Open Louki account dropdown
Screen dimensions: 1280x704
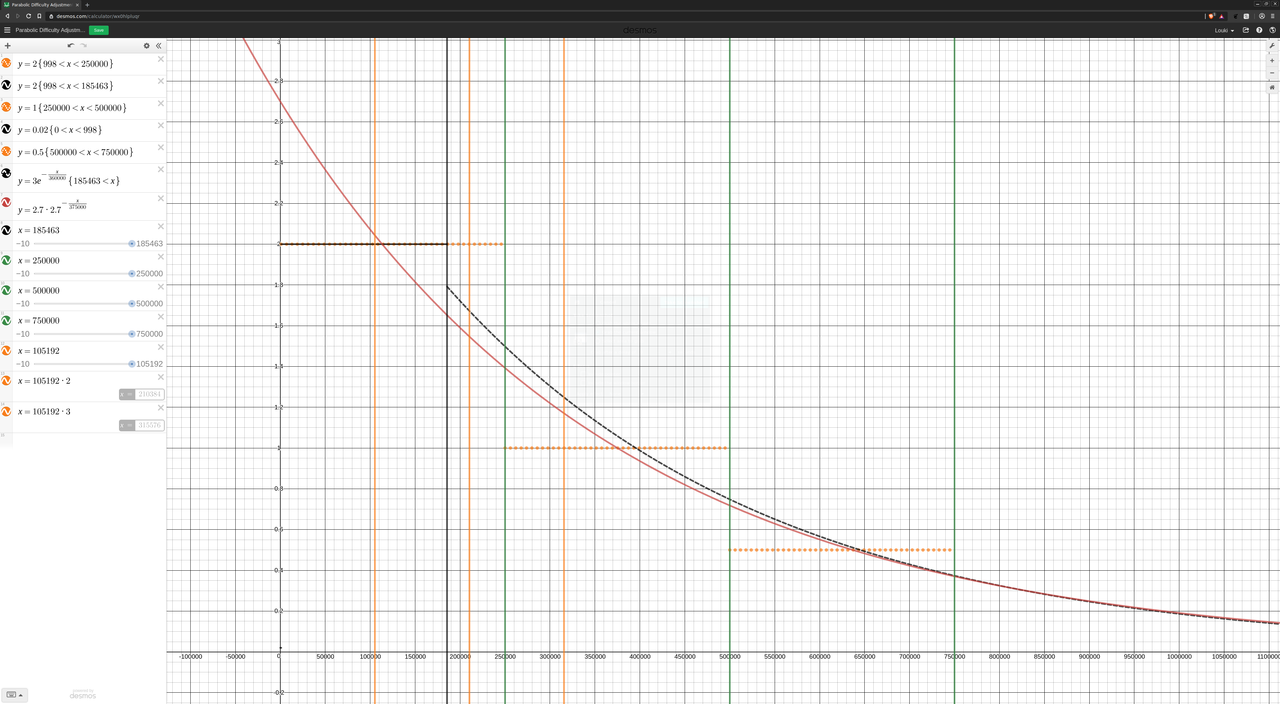coord(1225,30)
